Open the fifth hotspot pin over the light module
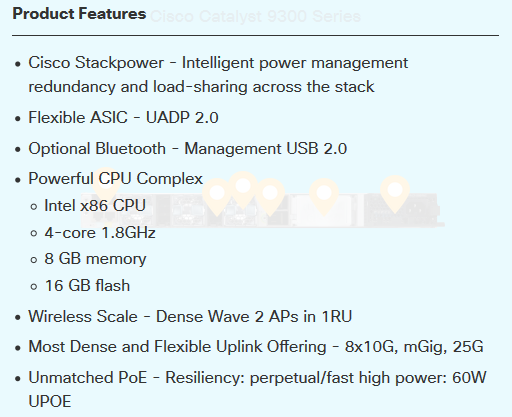This screenshot has width=512, height=417. [x=324, y=196]
